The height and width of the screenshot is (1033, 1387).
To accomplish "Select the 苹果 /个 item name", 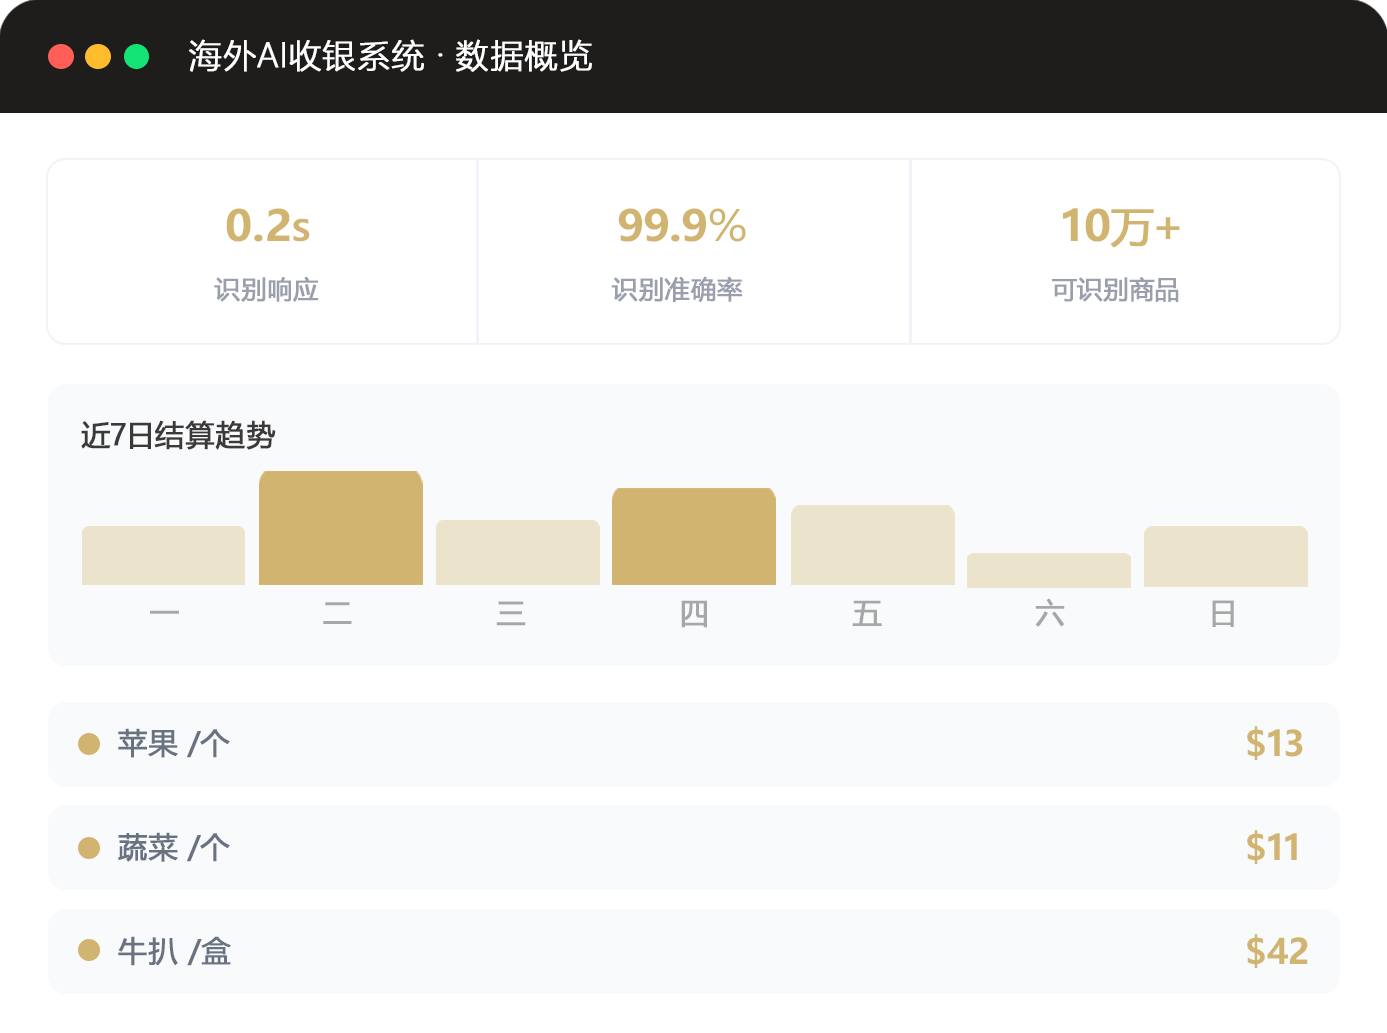I will coord(174,744).
